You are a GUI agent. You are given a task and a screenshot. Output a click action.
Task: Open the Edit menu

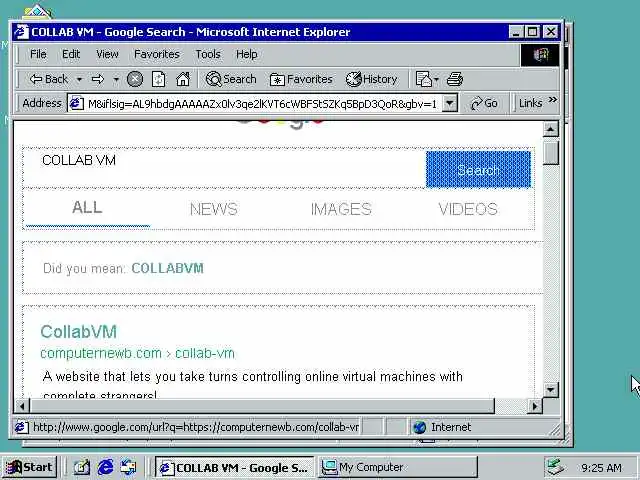[x=71, y=54]
